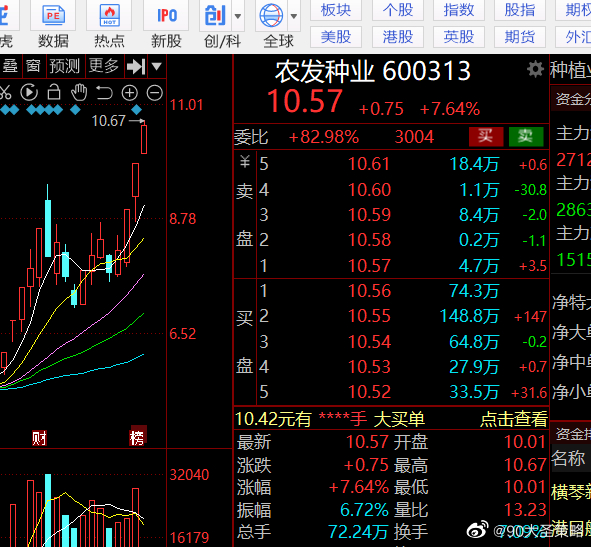Open the 更多 tab
This screenshot has width=591, height=547.
pyautogui.click(x=104, y=66)
